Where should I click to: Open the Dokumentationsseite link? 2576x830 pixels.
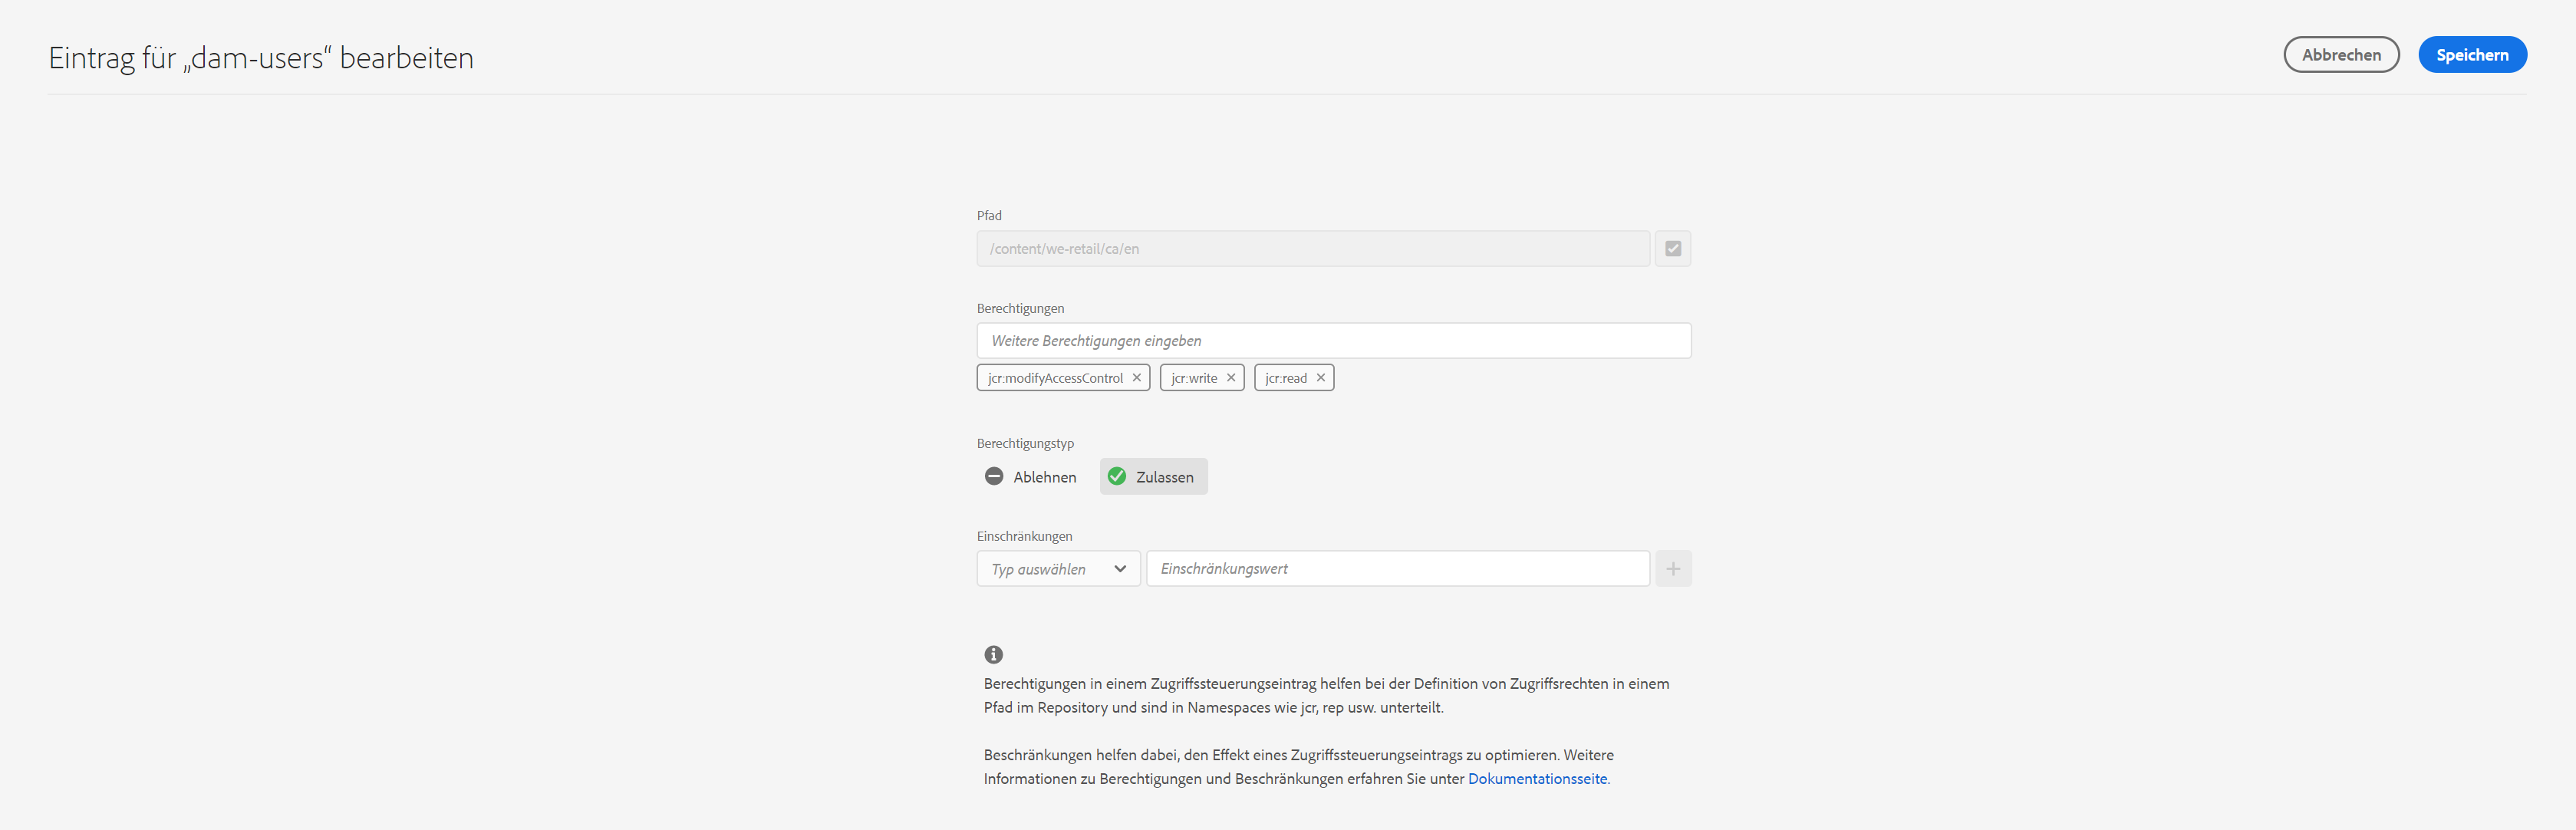pos(1536,779)
